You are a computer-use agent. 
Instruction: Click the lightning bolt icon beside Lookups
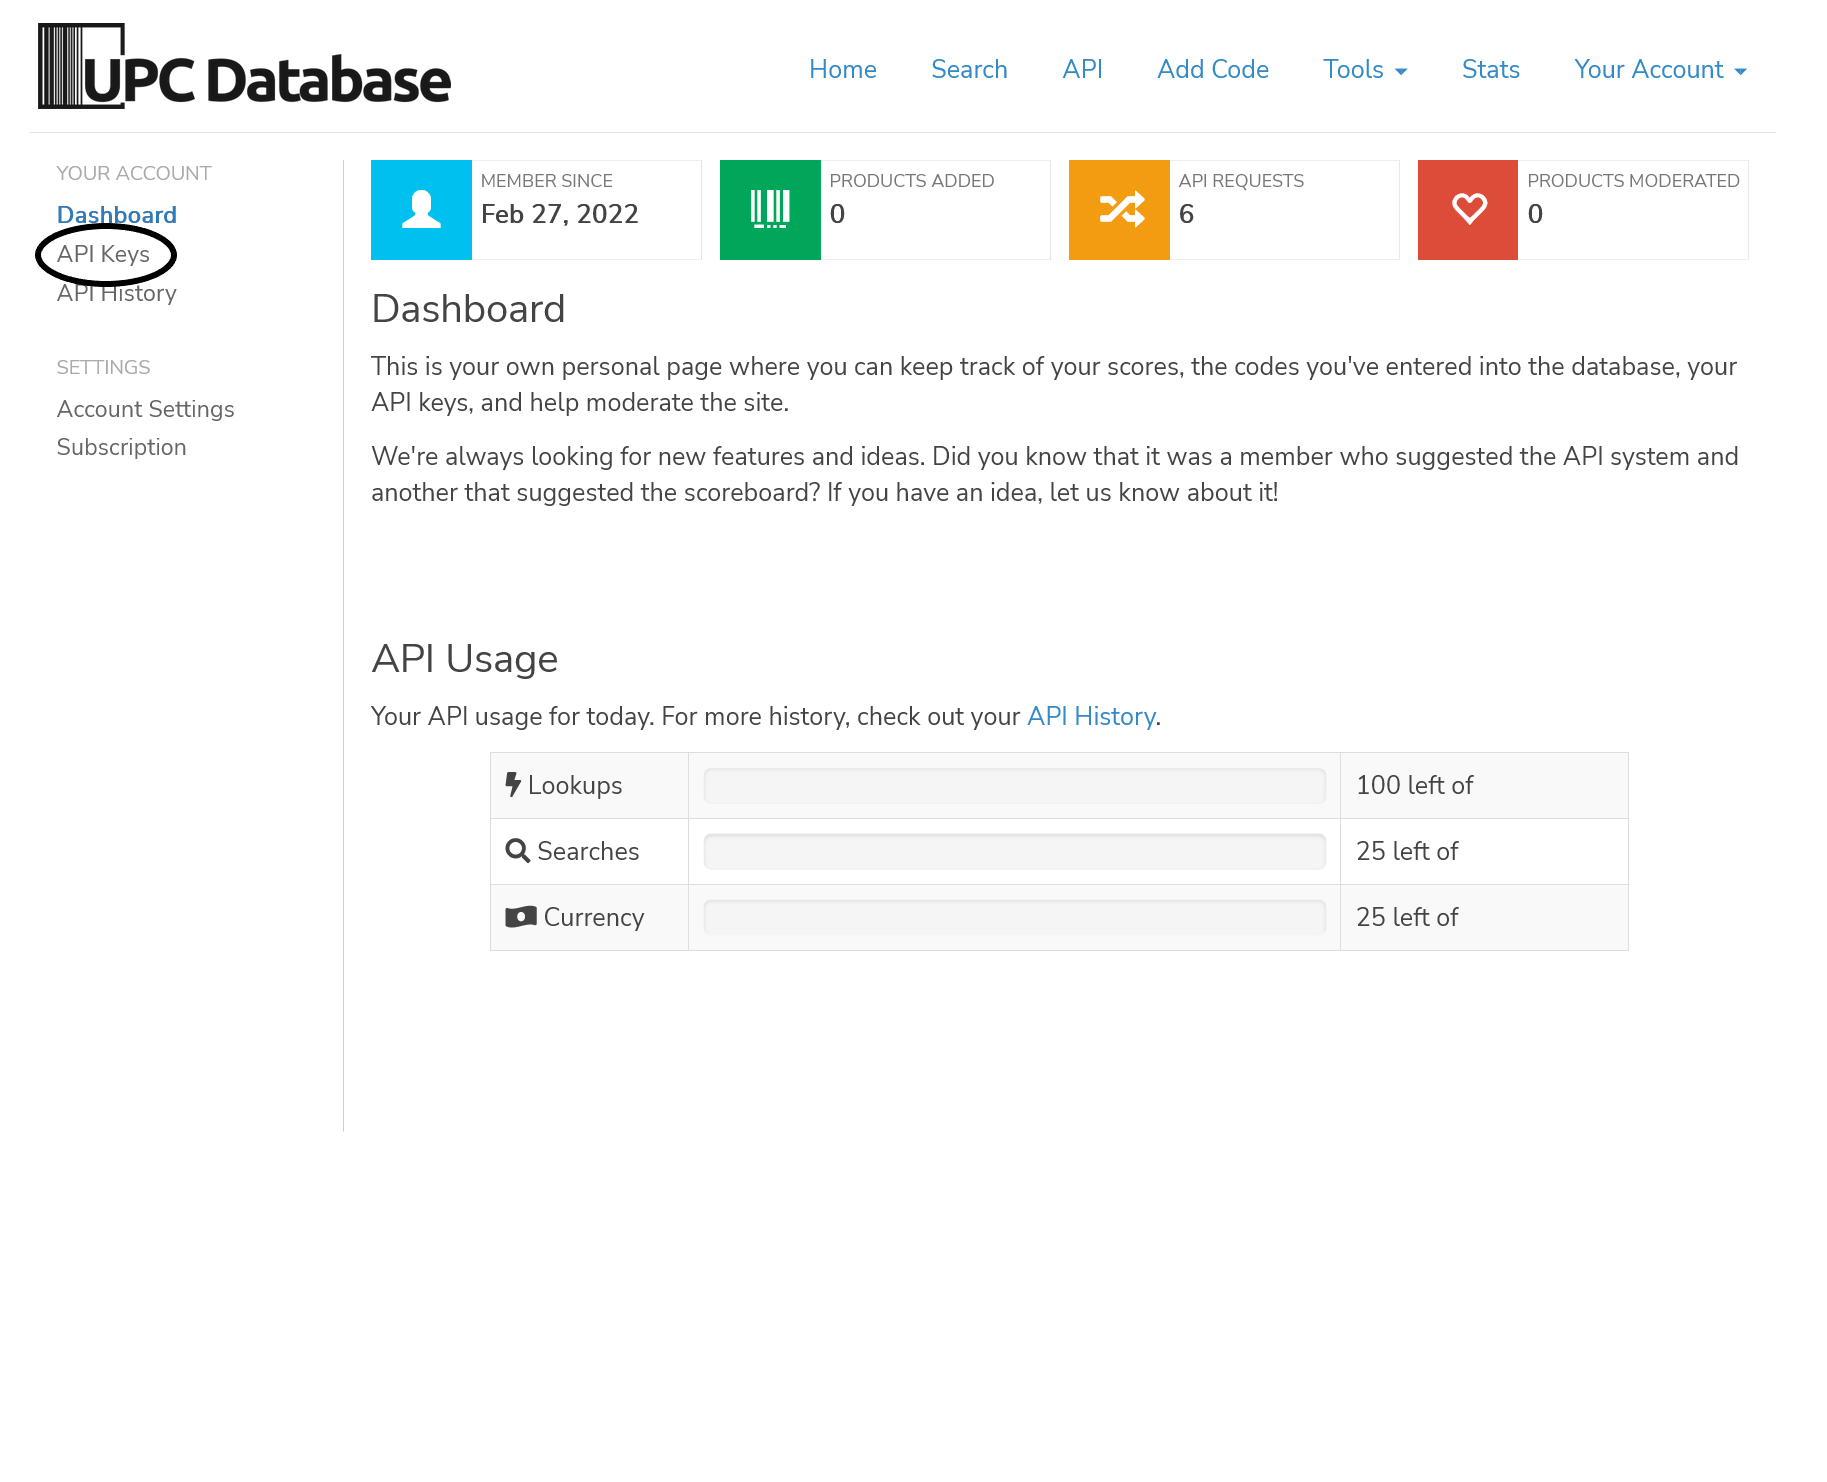click(x=514, y=784)
